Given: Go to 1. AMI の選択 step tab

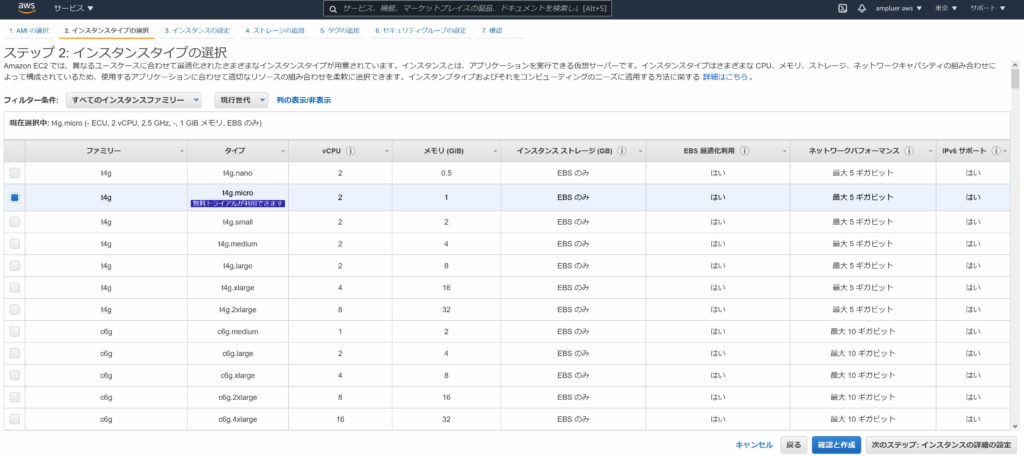Looking at the screenshot, I should 29,31.
